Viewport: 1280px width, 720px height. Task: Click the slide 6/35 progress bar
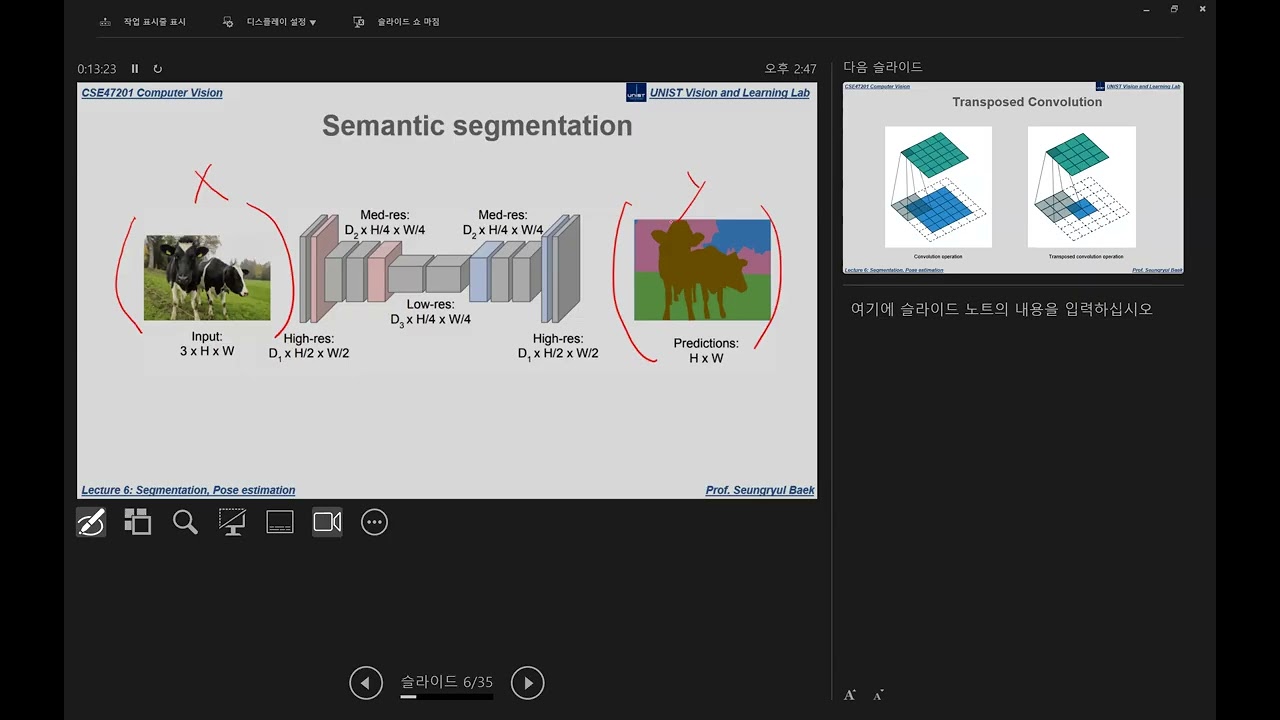click(446, 697)
